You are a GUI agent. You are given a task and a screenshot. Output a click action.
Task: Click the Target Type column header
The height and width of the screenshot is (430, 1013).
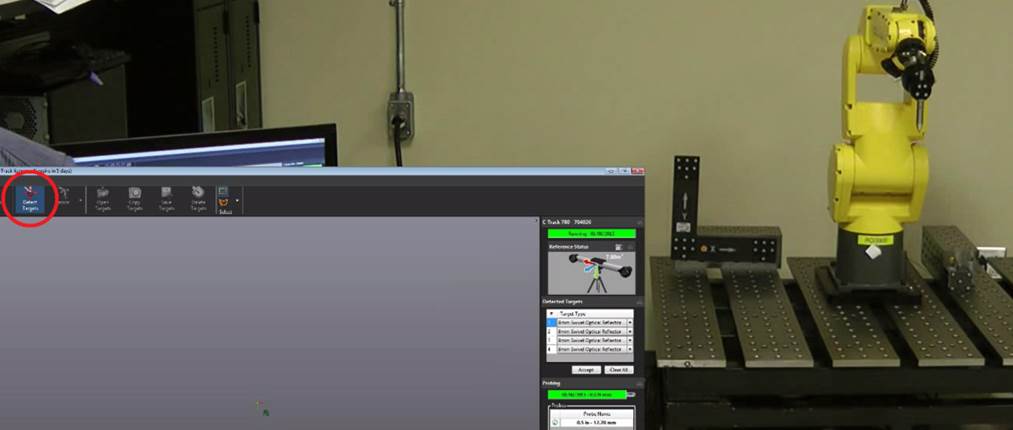pyautogui.click(x=594, y=313)
